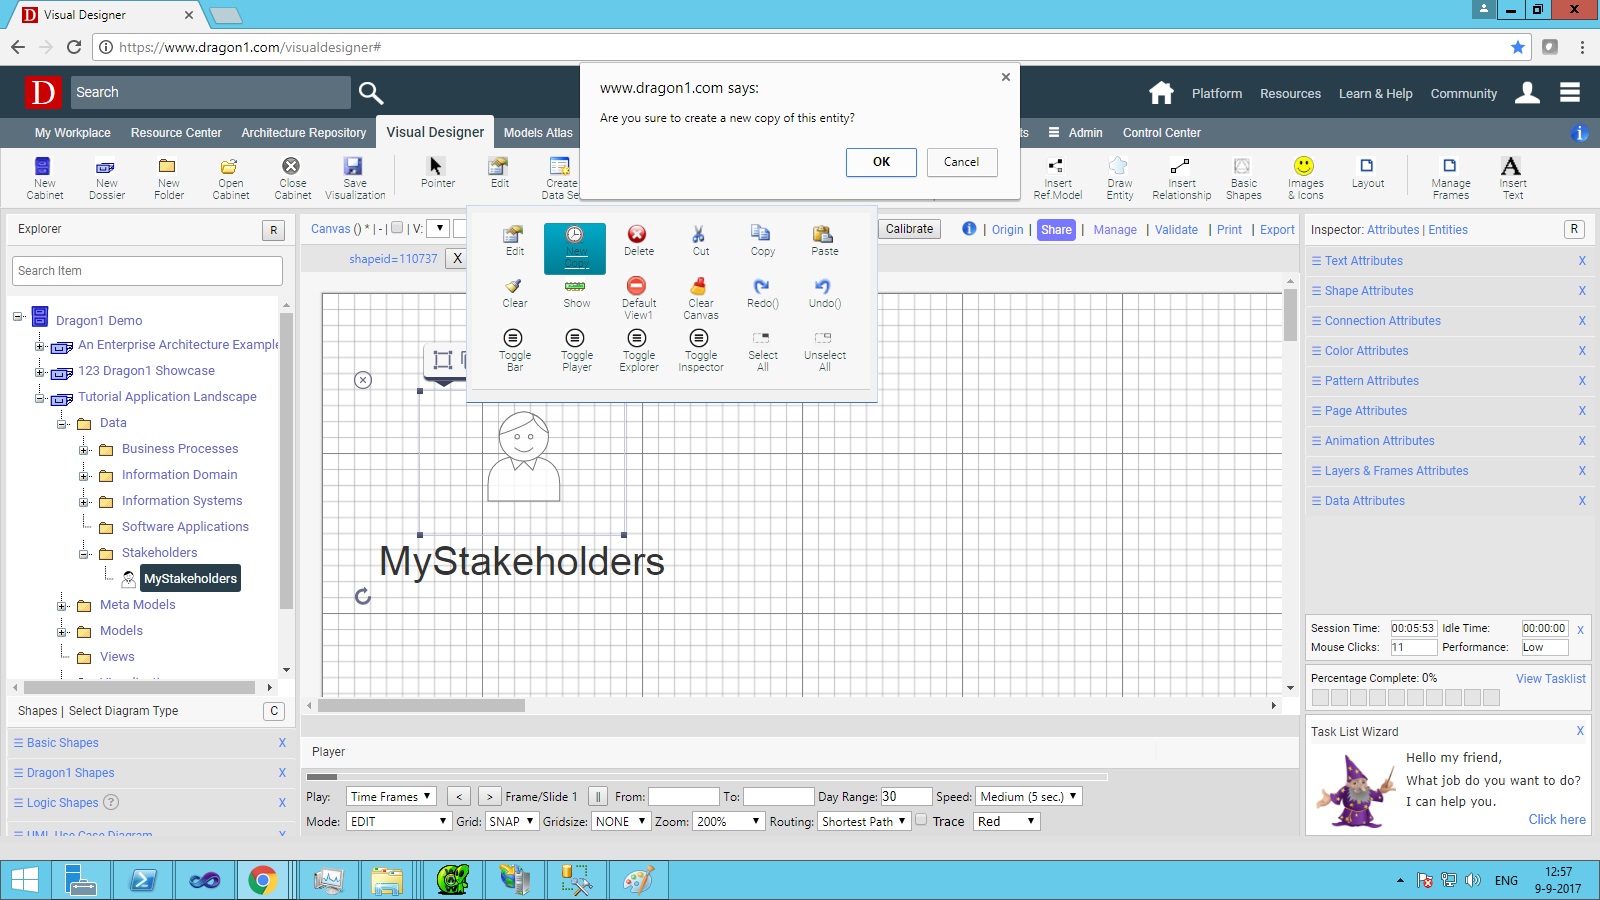Click Paste in the popup menu

824,241
